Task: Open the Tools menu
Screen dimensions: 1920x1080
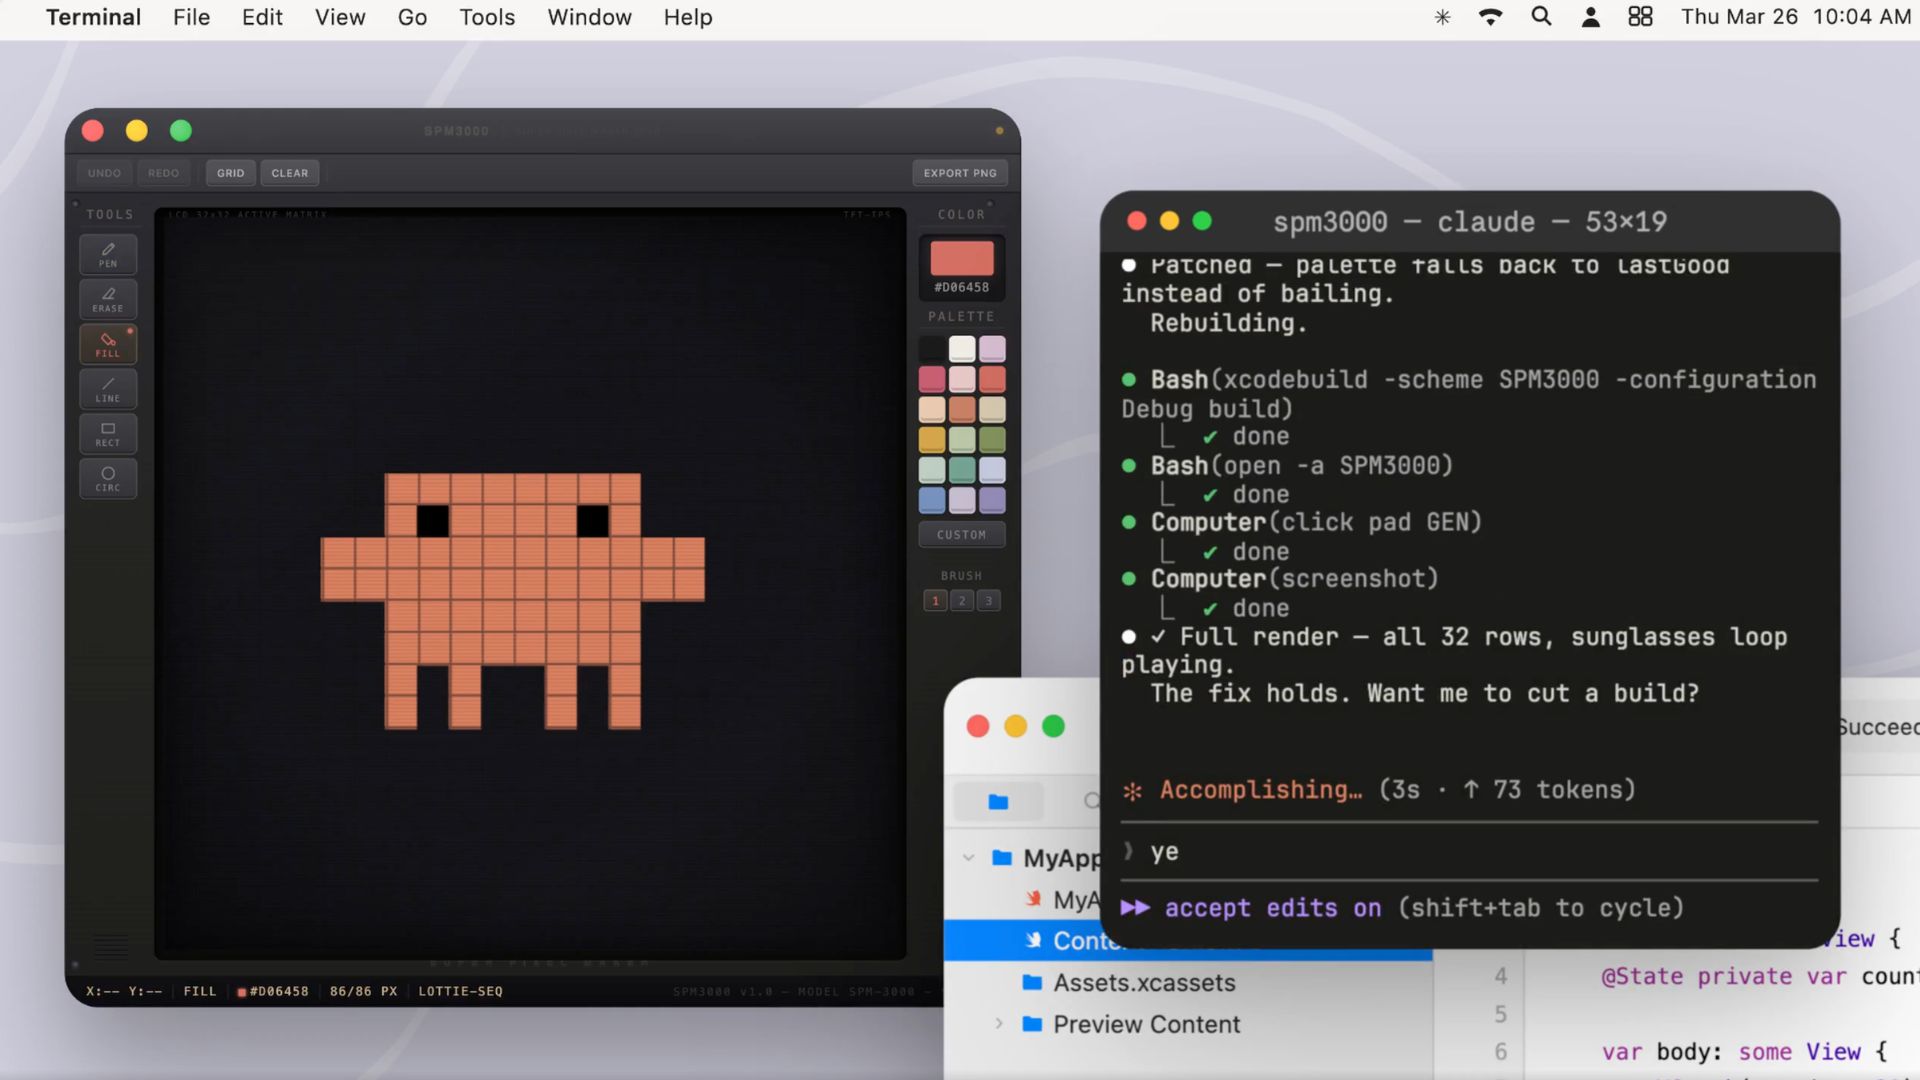Action: pyautogui.click(x=487, y=17)
